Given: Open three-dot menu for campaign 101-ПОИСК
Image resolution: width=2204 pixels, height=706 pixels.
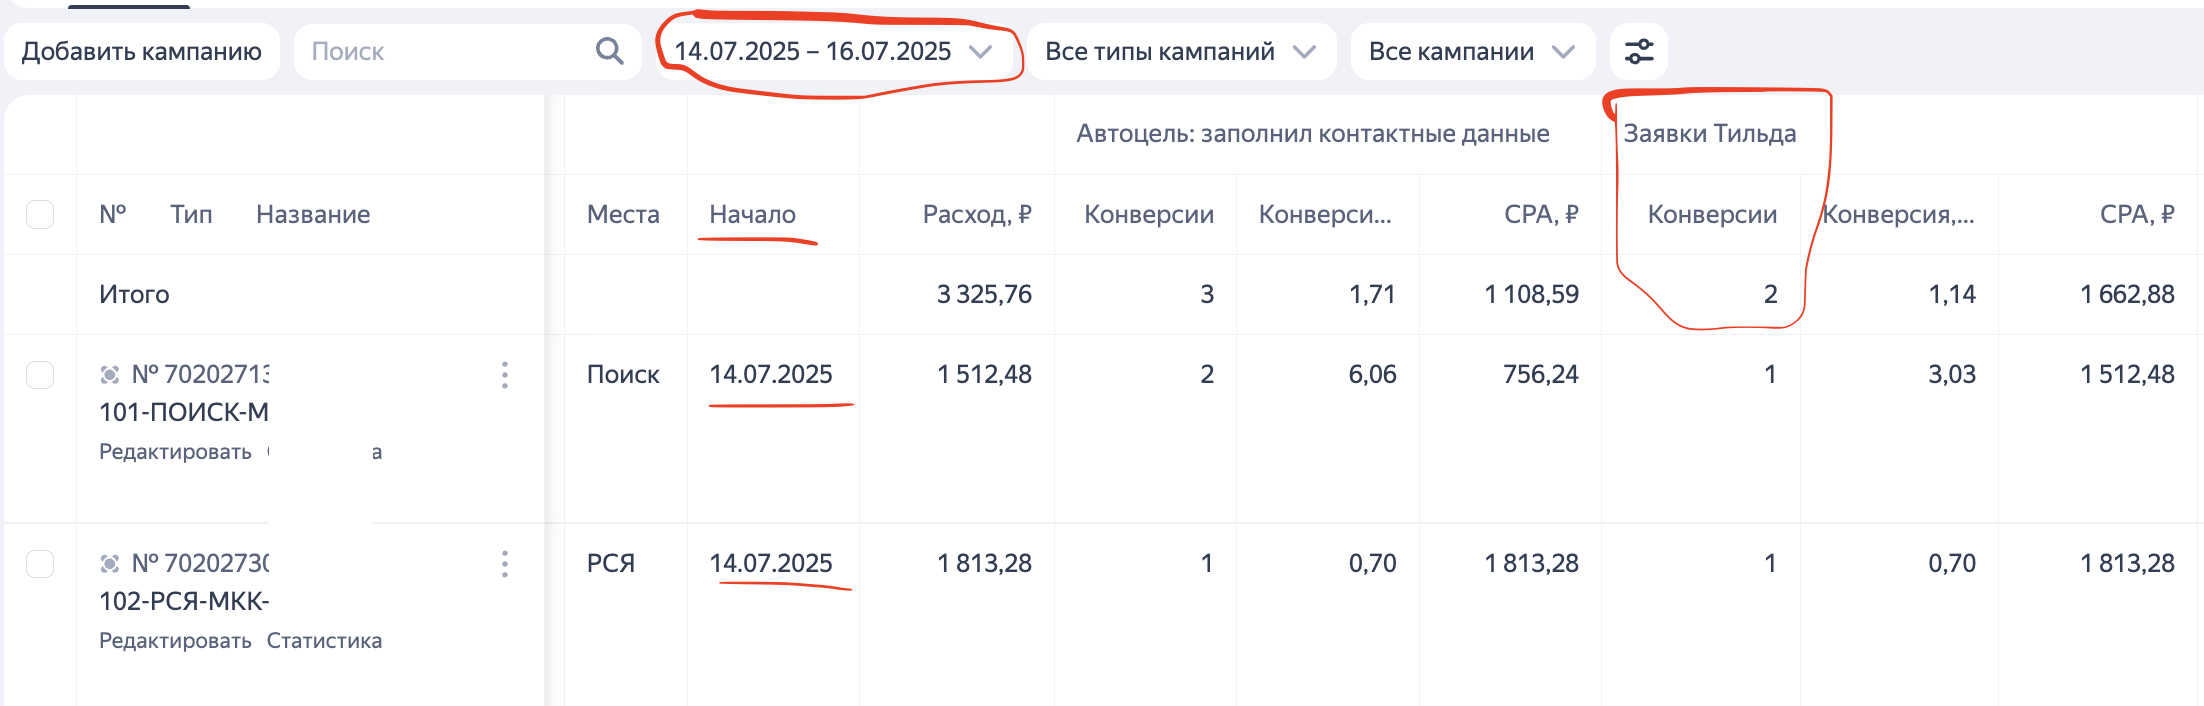Looking at the screenshot, I should click(505, 375).
